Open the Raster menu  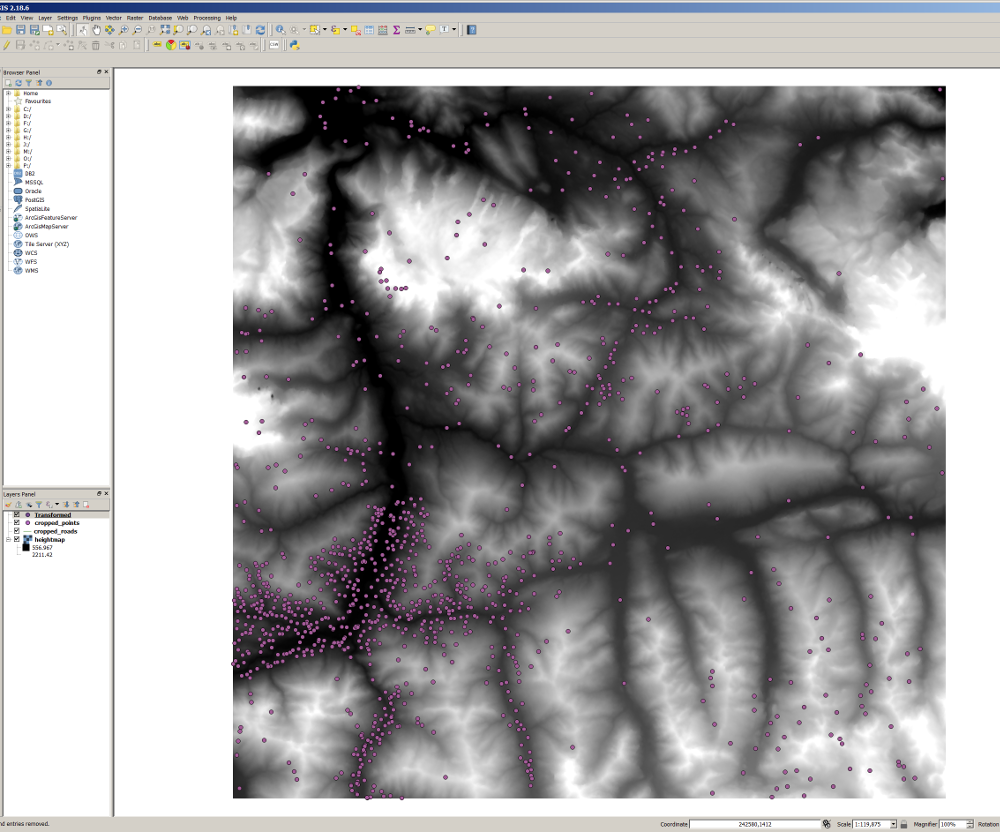134,18
